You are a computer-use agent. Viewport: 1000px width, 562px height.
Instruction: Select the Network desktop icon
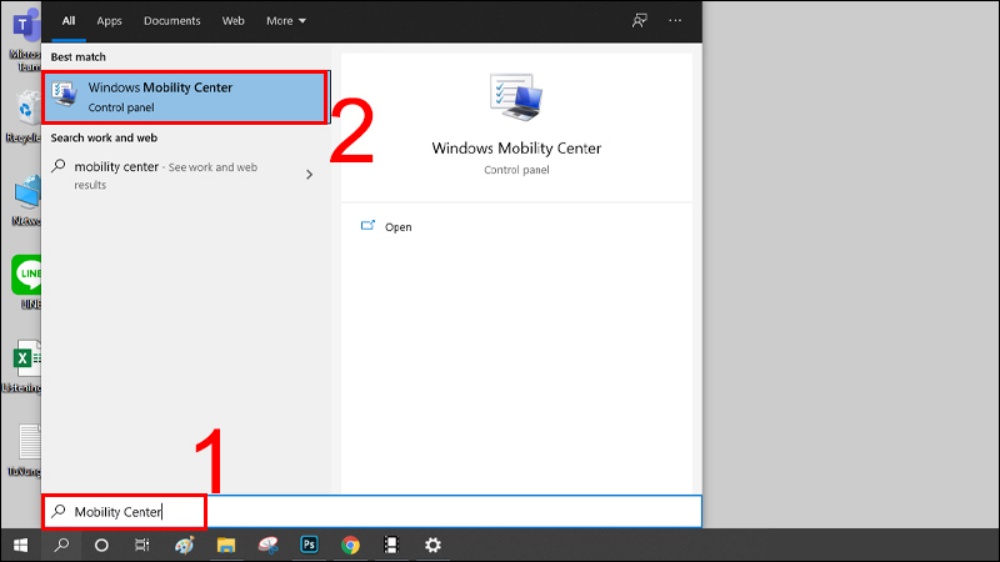(x=27, y=200)
